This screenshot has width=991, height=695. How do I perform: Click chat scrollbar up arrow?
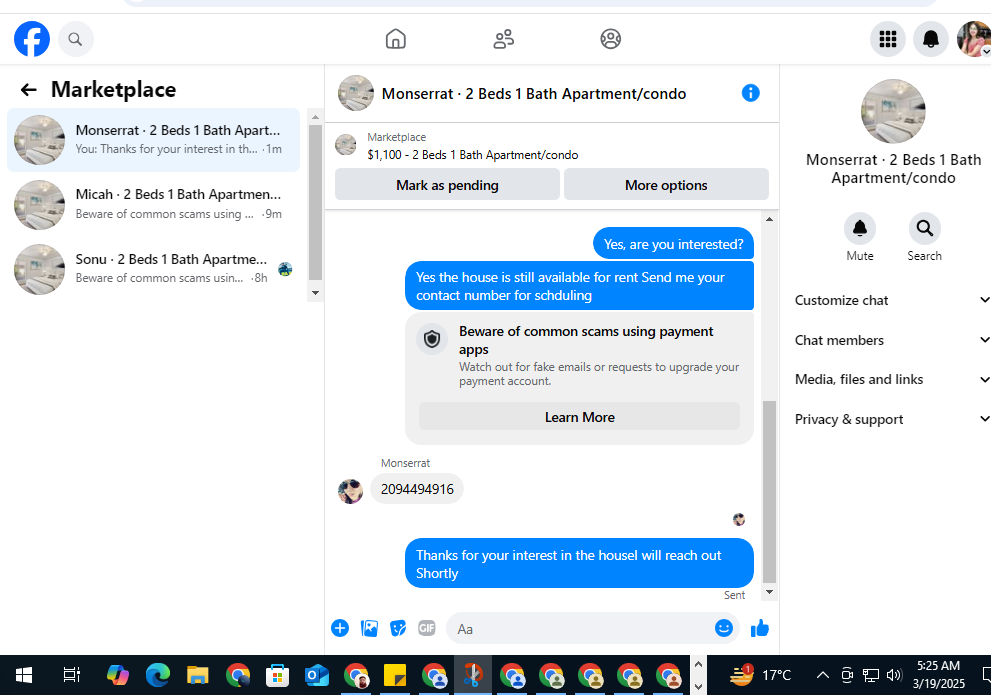pyautogui.click(x=769, y=219)
